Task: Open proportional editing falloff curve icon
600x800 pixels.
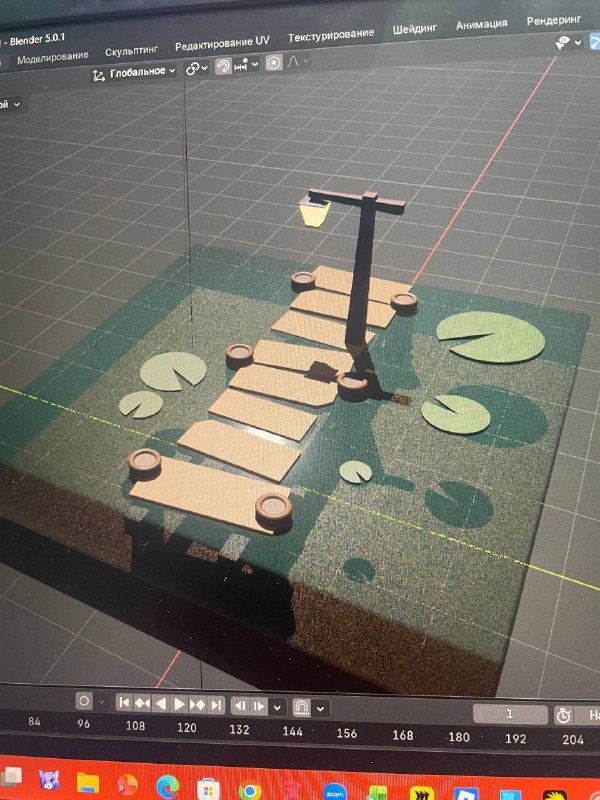Action: 293,62
